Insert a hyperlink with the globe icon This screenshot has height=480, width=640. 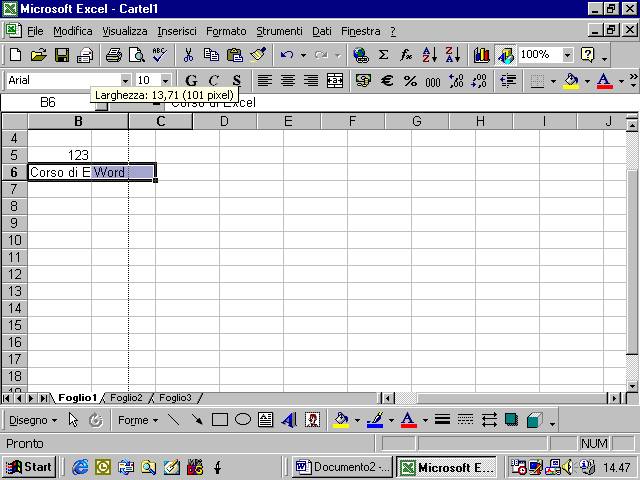coord(361,55)
